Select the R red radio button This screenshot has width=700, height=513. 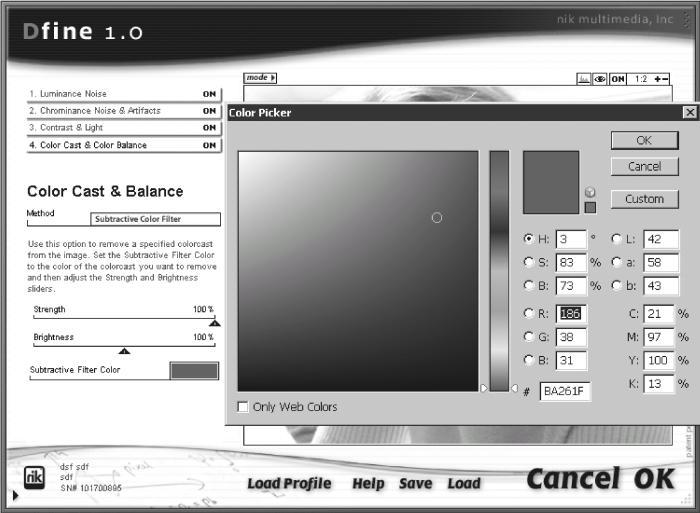click(x=528, y=313)
